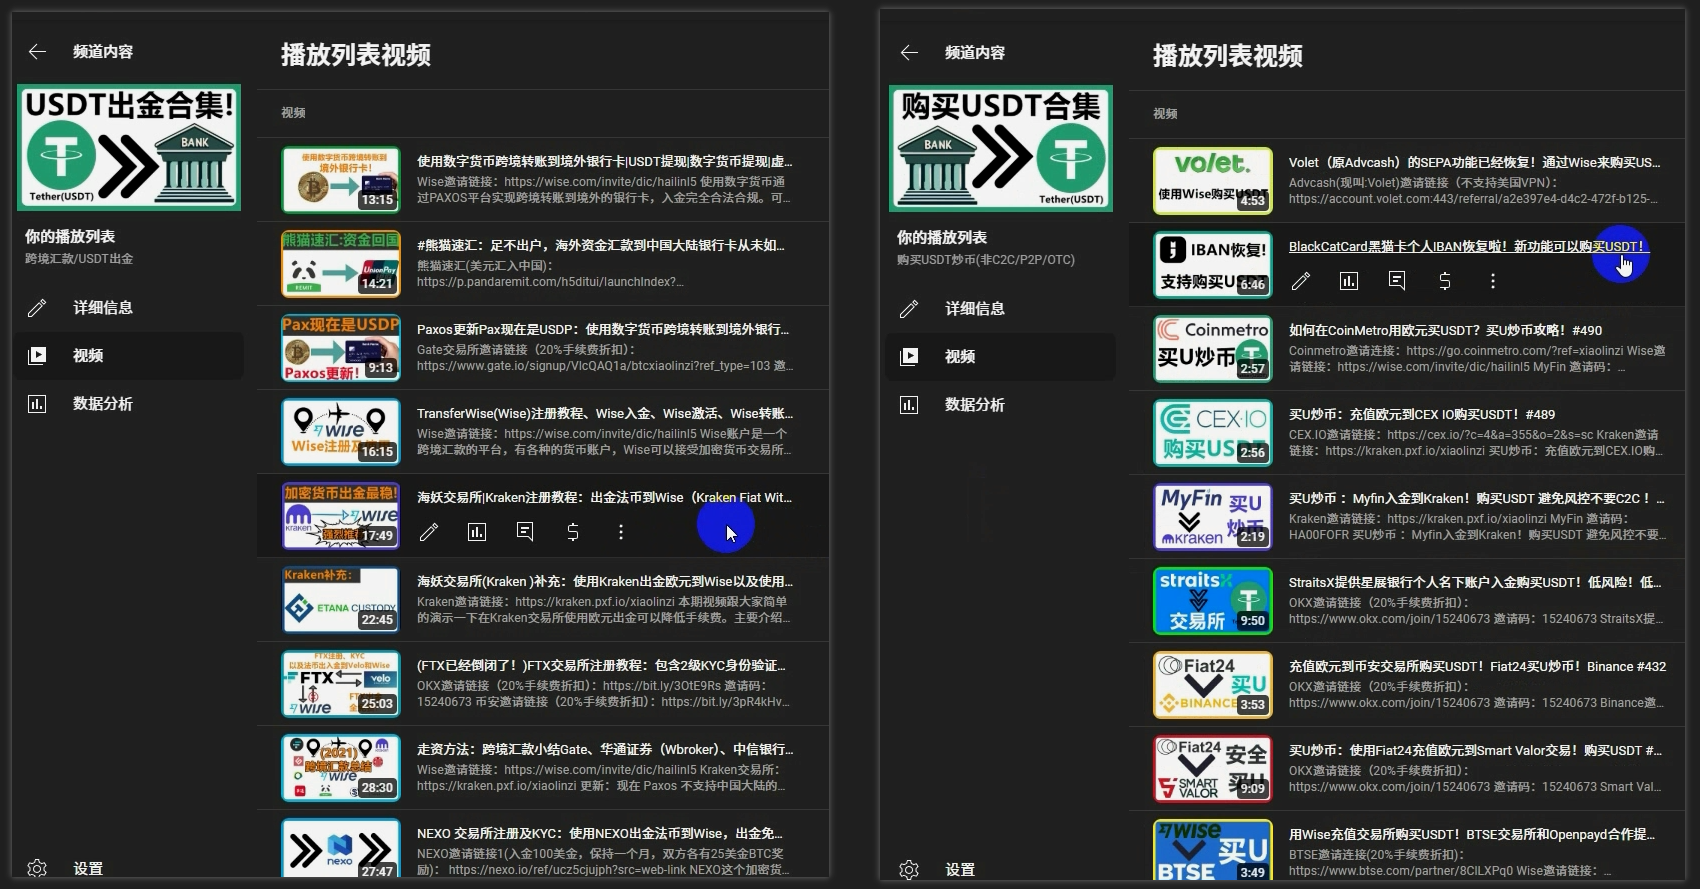Open the 走资方法:跨境汇款小结 video title

click(x=605, y=749)
